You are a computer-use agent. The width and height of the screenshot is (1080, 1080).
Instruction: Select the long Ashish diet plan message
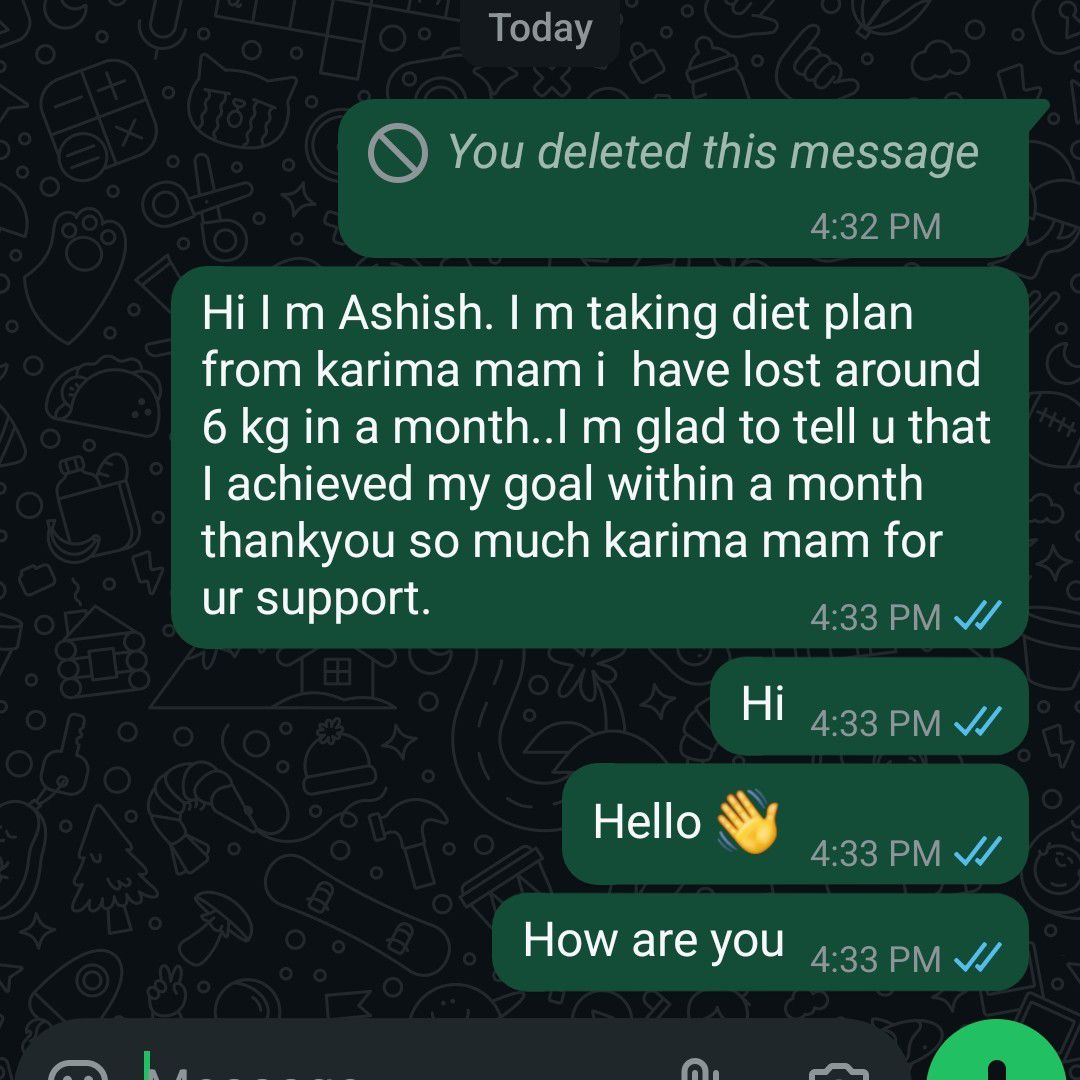pyautogui.click(x=599, y=457)
